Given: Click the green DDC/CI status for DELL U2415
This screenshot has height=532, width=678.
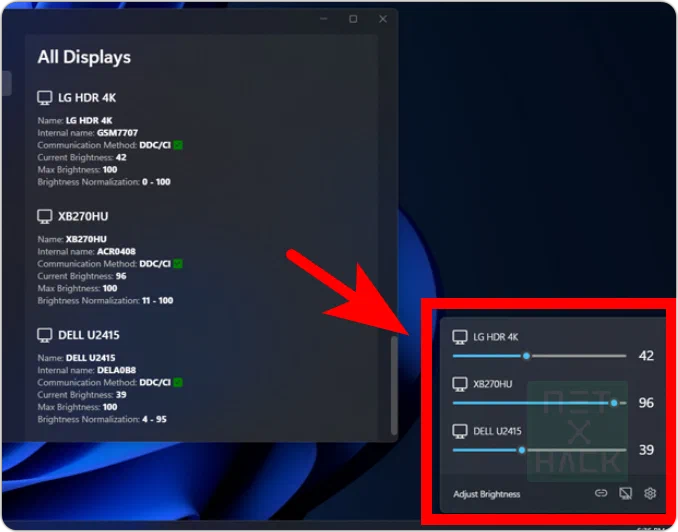Looking at the screenshot, I should 178,382.
